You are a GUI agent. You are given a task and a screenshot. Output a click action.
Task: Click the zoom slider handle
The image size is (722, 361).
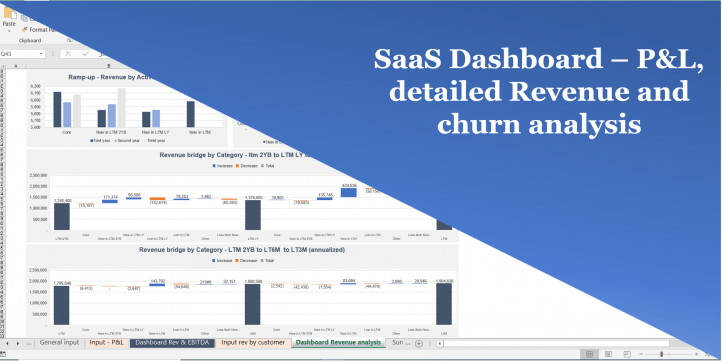pos(662,354)
